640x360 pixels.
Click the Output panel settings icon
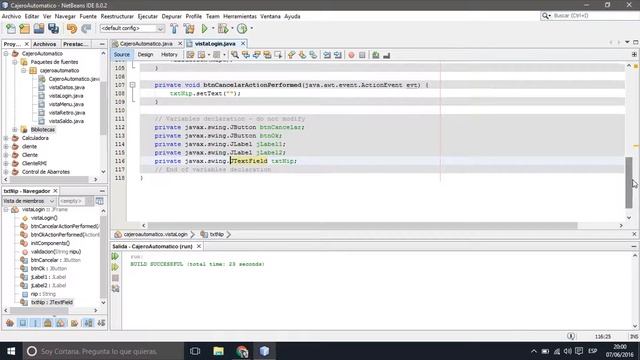click(x=116, y=289)
